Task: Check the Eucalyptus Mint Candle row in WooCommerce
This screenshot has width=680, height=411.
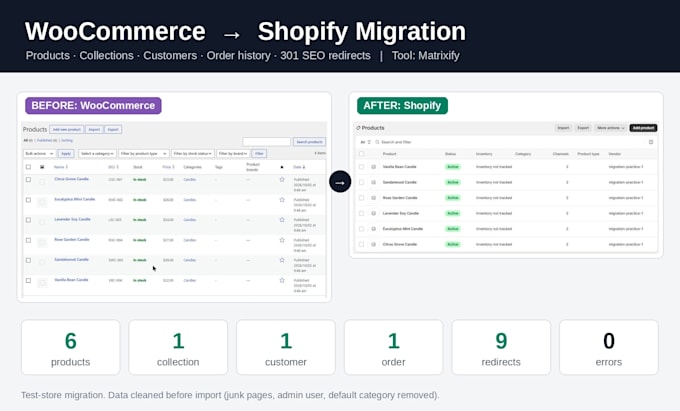Action: 28,200
